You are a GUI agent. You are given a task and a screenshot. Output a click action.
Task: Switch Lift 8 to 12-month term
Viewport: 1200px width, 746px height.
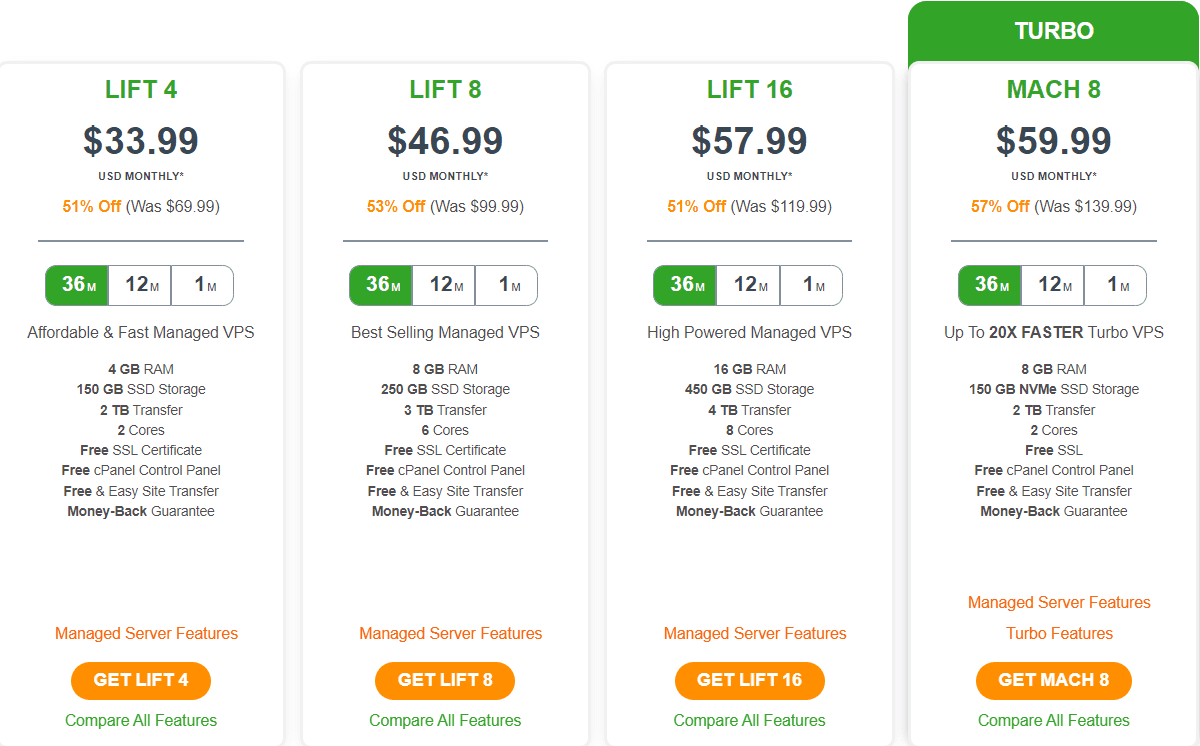pos(444,285)
